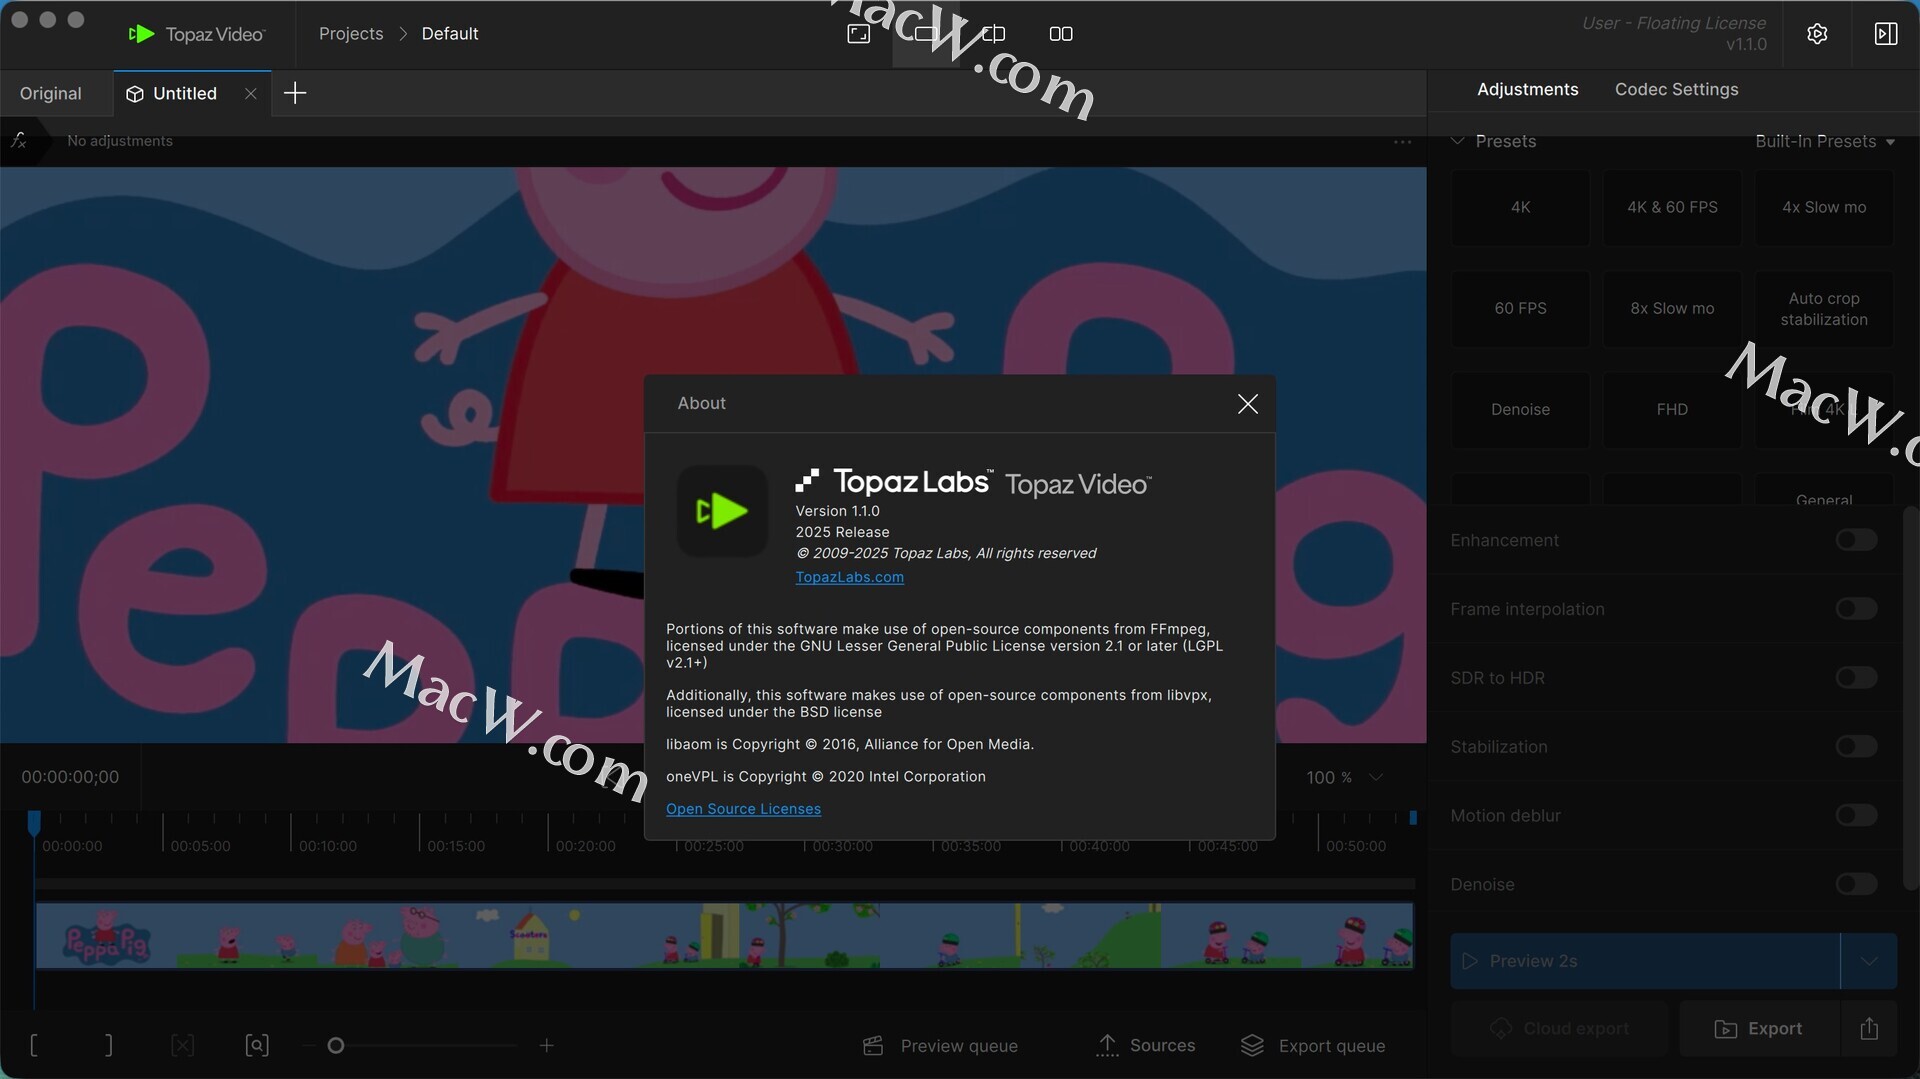Click the set out-point bracket icon

tap(108, 1045)
